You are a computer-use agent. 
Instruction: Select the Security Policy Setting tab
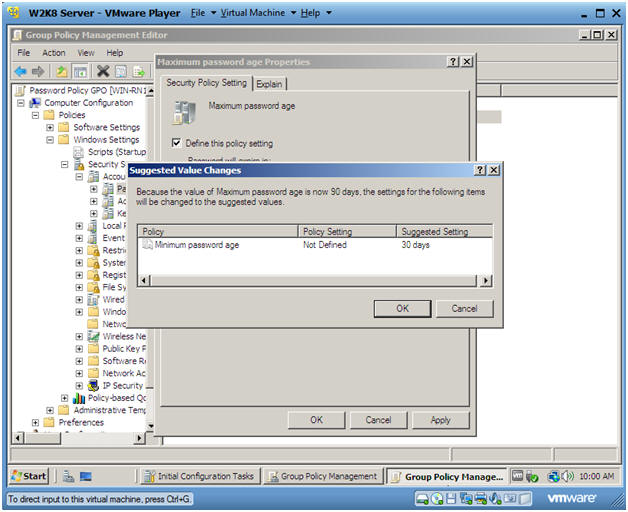tap(206, 83)
